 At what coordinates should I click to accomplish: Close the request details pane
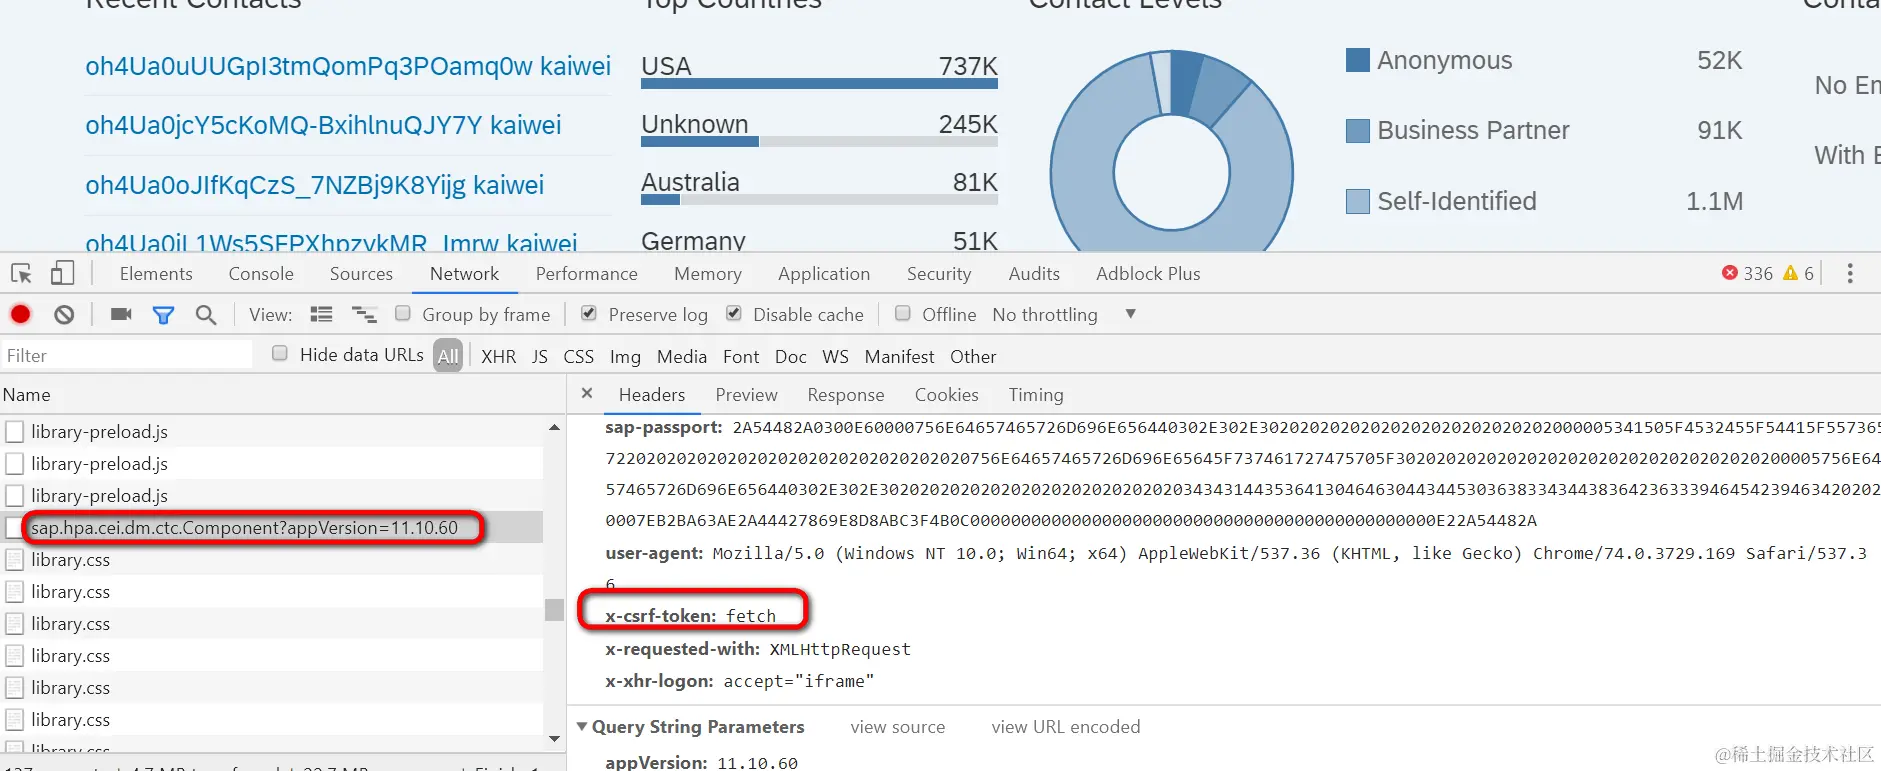pos(587,393)
